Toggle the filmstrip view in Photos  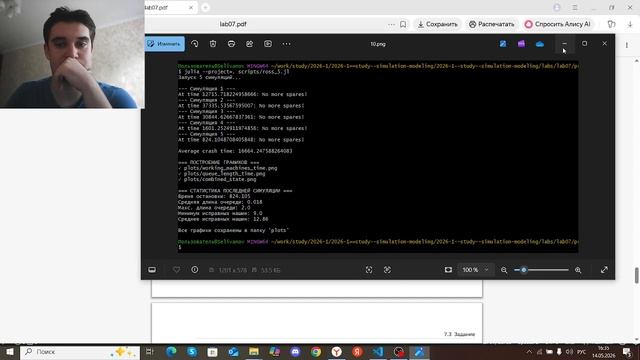pyautogui.click(x=152, y=270)
